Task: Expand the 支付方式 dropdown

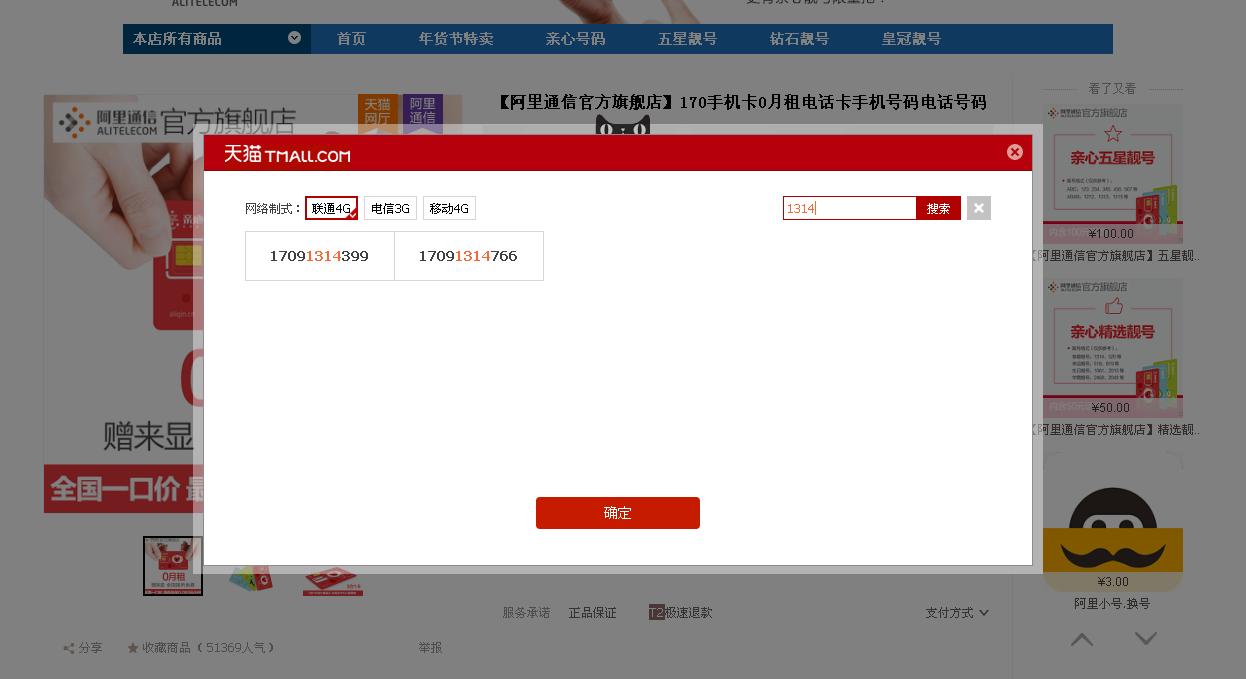Action: tap(957, 613)
